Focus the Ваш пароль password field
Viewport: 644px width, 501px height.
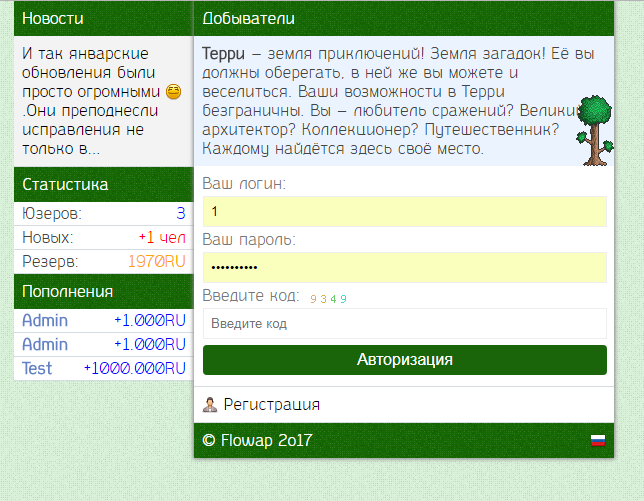[x=404, y=267]
